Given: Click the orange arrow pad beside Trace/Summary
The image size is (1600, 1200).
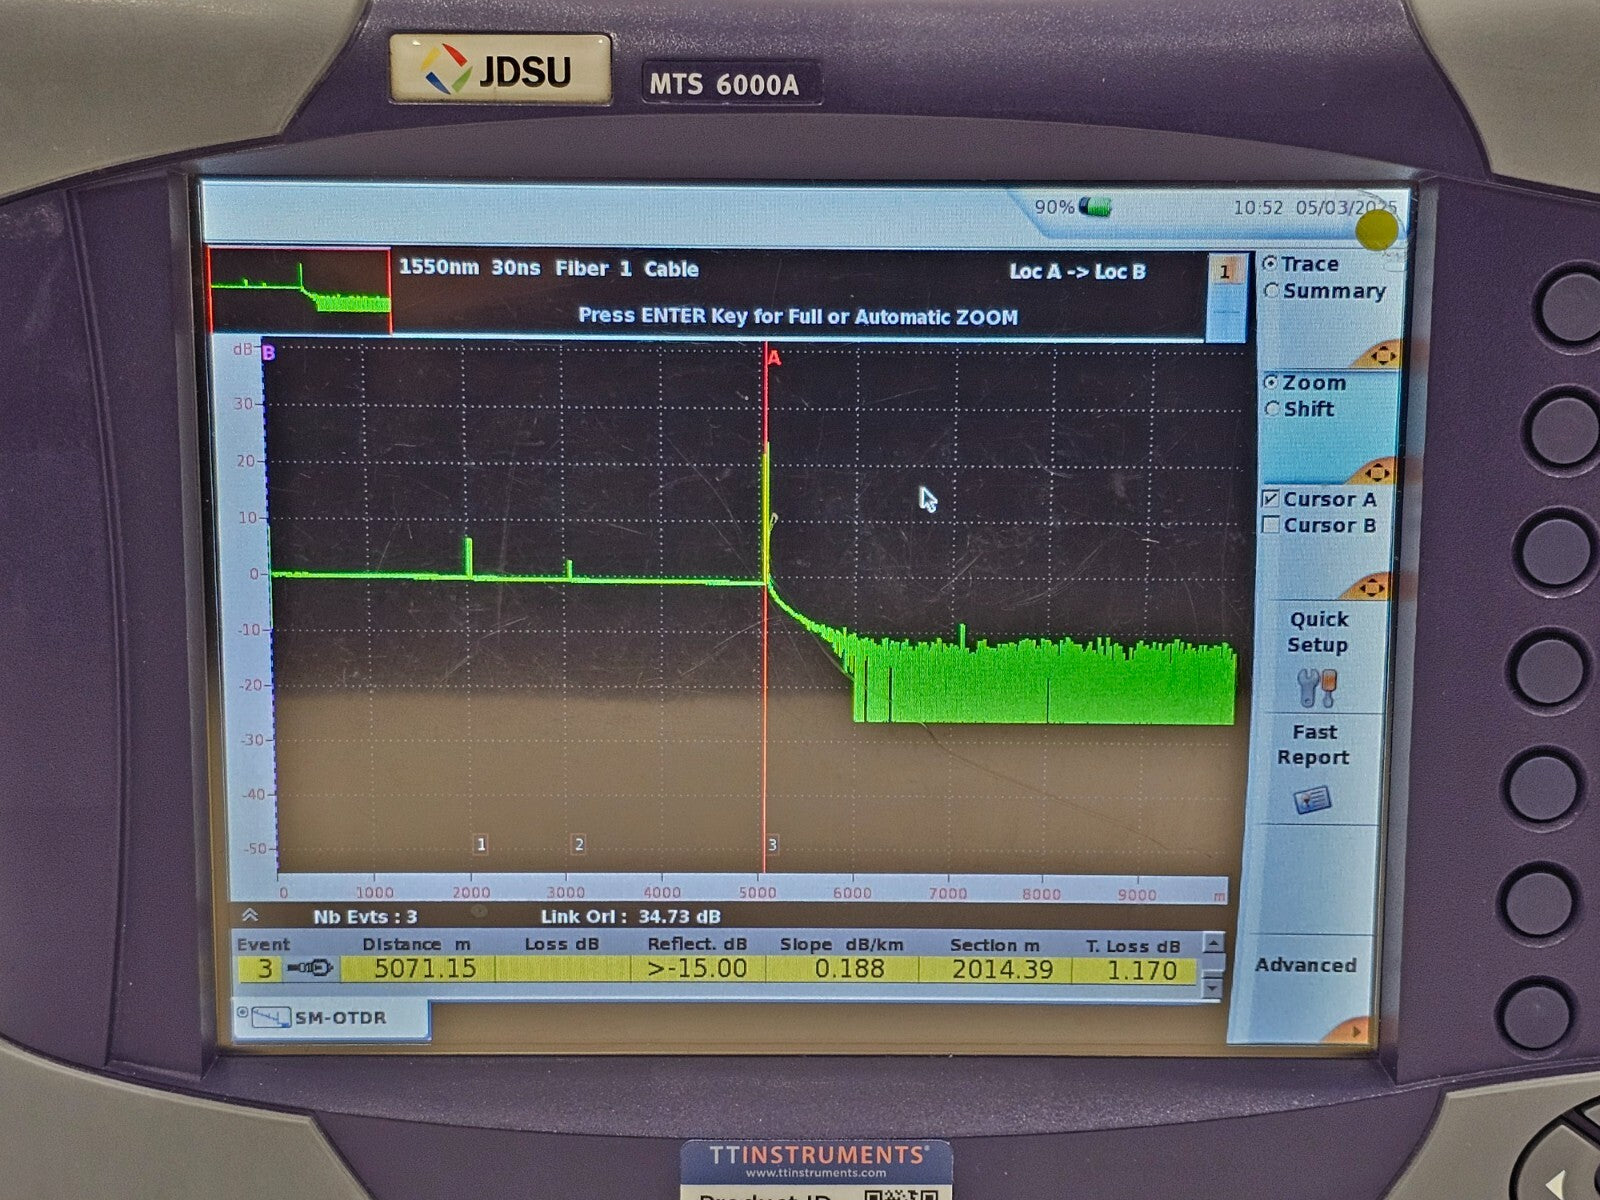Looking at the screenshot, I should point(1385,355).
